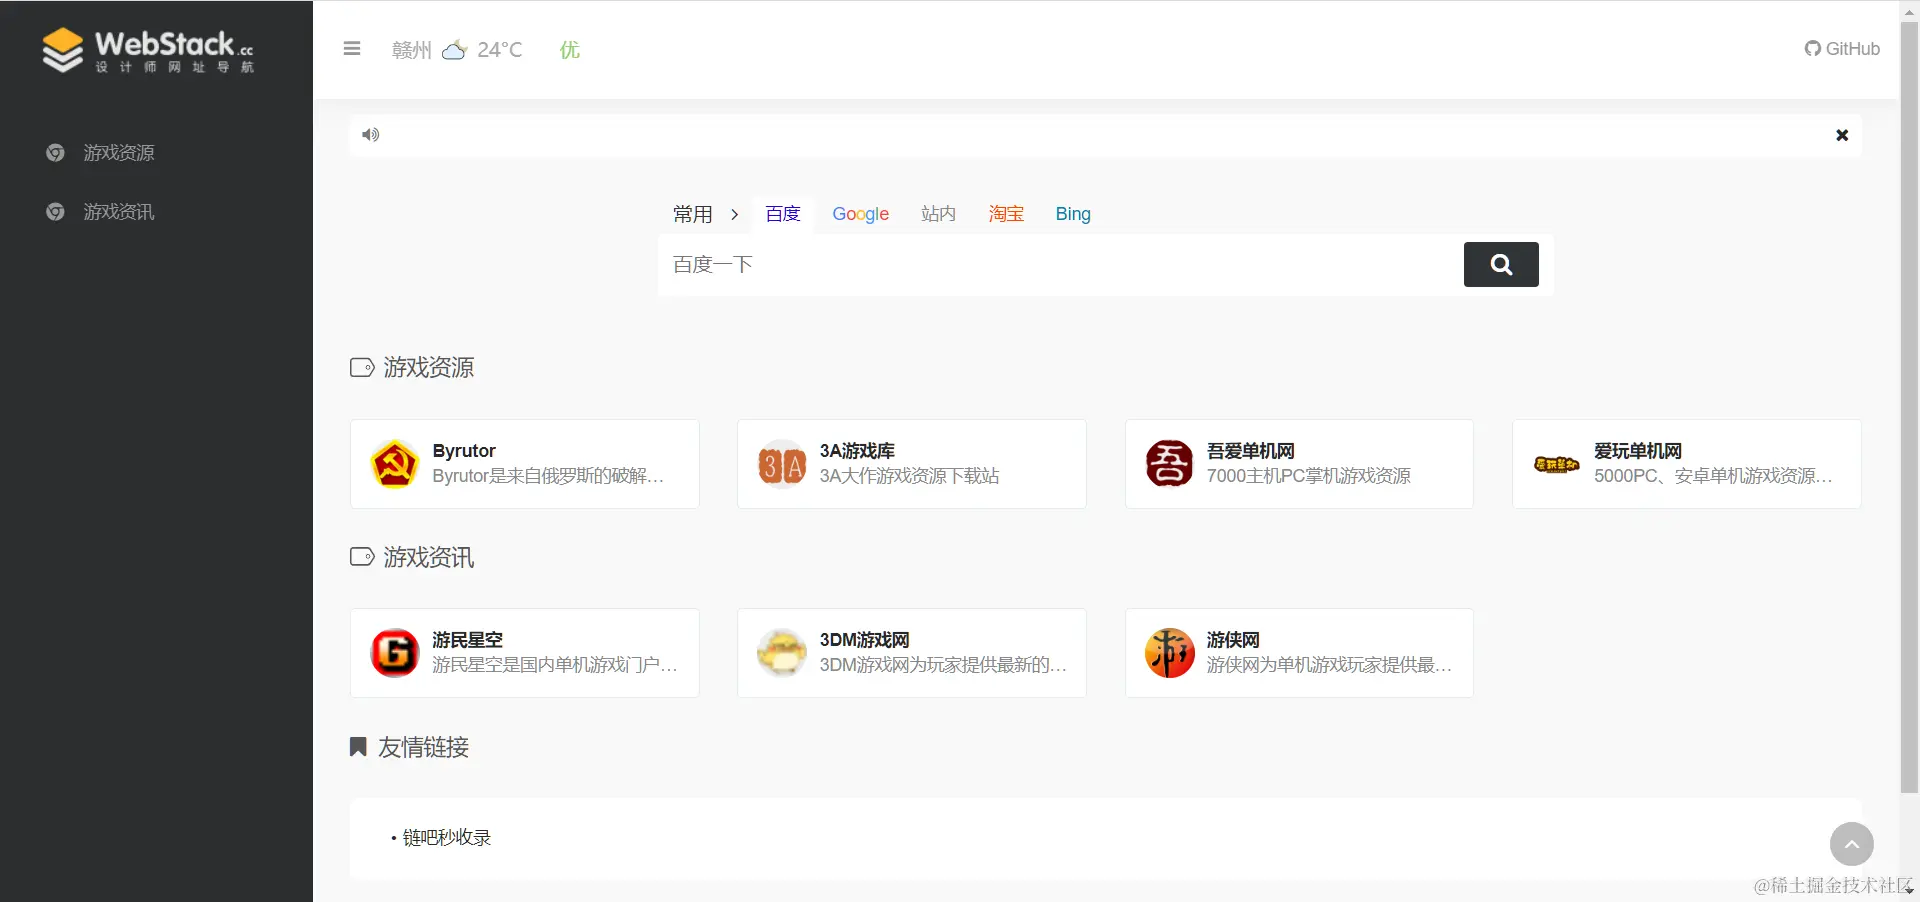Close the announcement bar

(x=1842, y=135)
